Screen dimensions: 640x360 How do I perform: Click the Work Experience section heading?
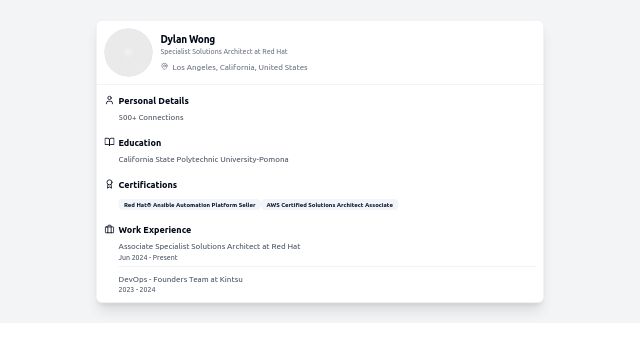pyautogui.click(x=155, y=230)
